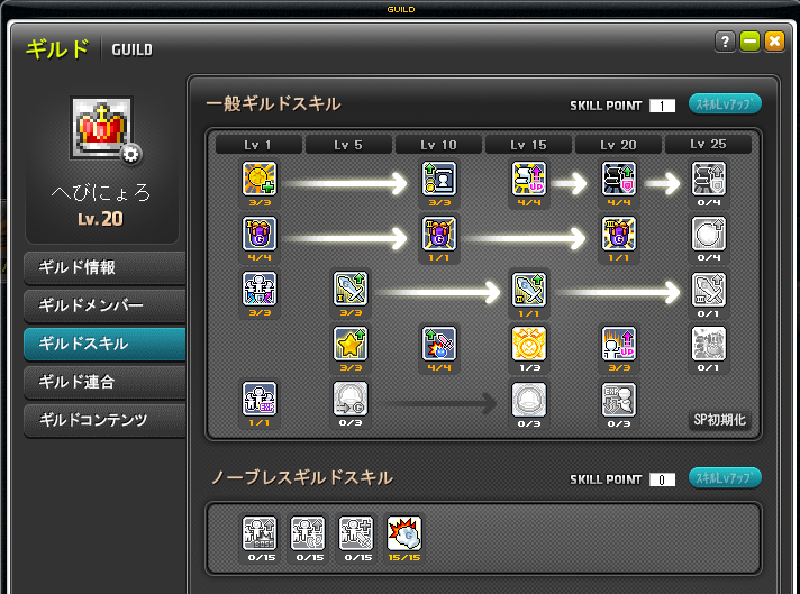Select the gold medal skill showing 1/3
Image resolution: width=800 pixels, height=594 pixels.
point(529,344)
